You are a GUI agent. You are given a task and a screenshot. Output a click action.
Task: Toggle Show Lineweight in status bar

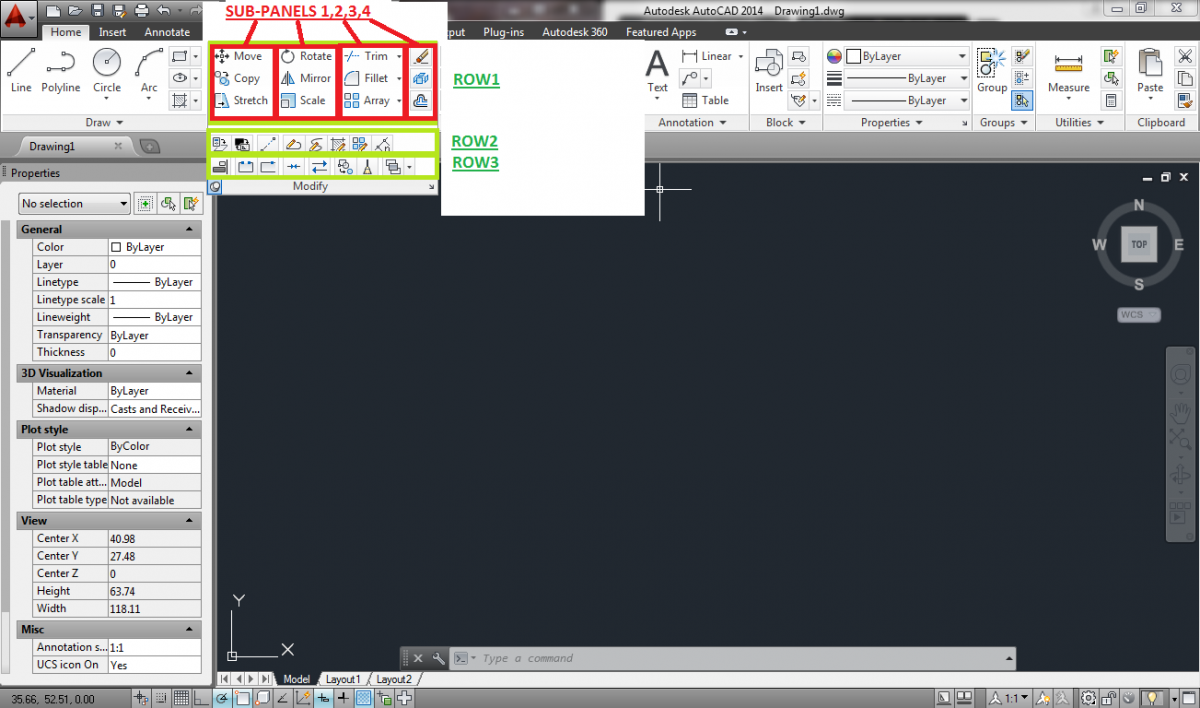tap(343, 698)
